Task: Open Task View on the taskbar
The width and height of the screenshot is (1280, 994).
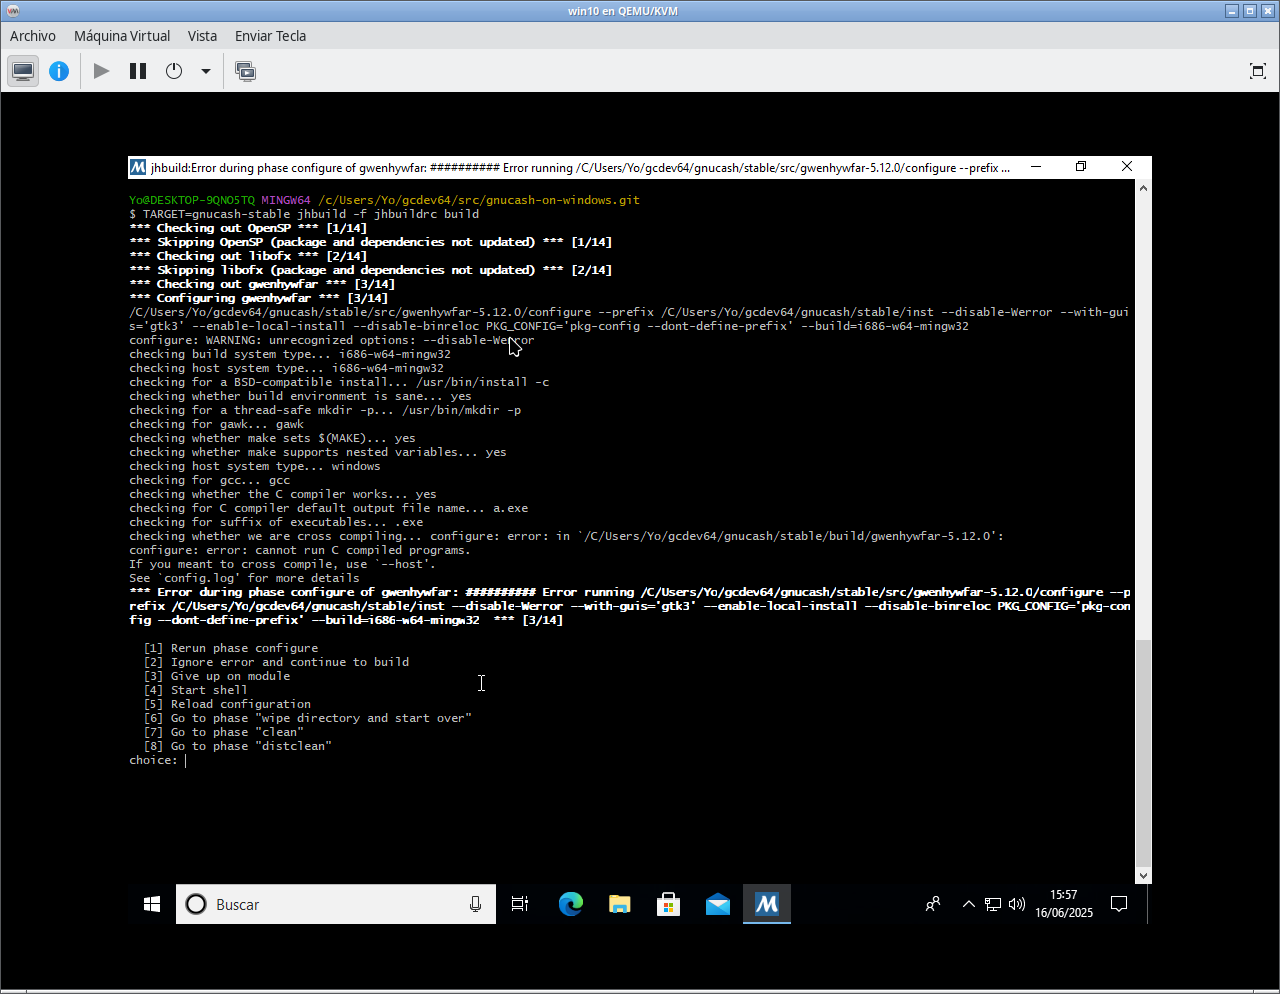Action: tap(520, 904)
